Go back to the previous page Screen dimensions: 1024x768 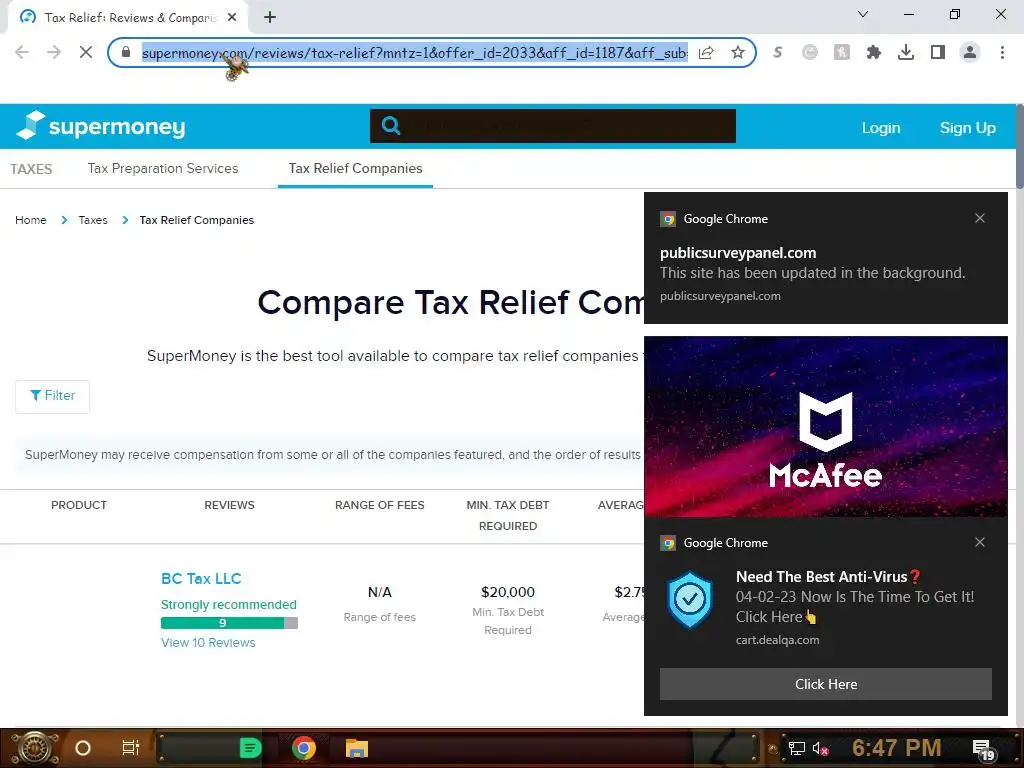click(x=22, y=52)
